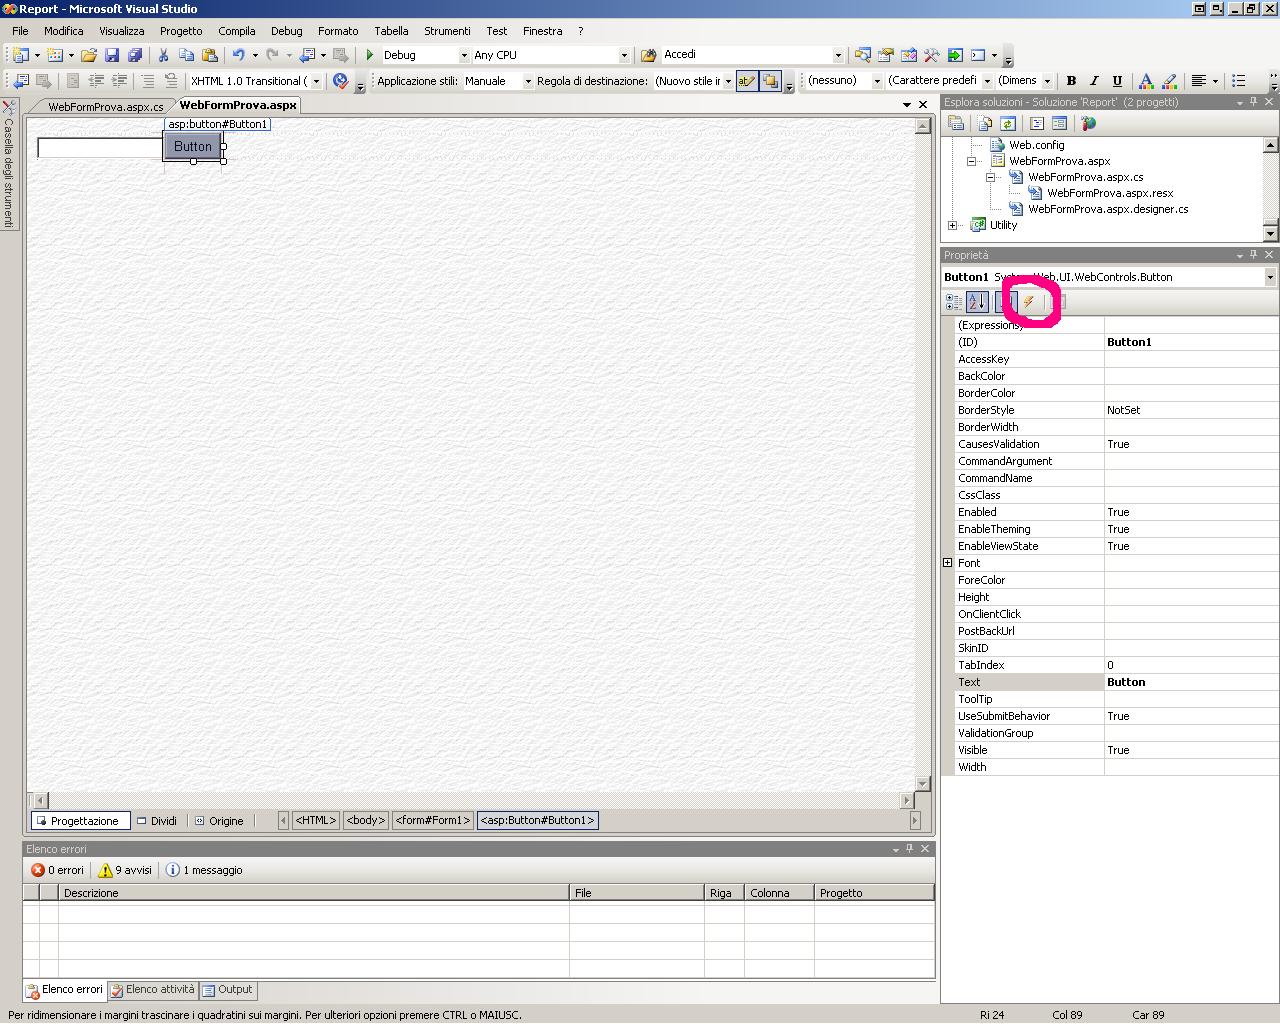The height and width of the screenshot is (1024, 1280).
Task: Switch to Dividi split view
Action: pyautogui.click(x=157, y=821)
